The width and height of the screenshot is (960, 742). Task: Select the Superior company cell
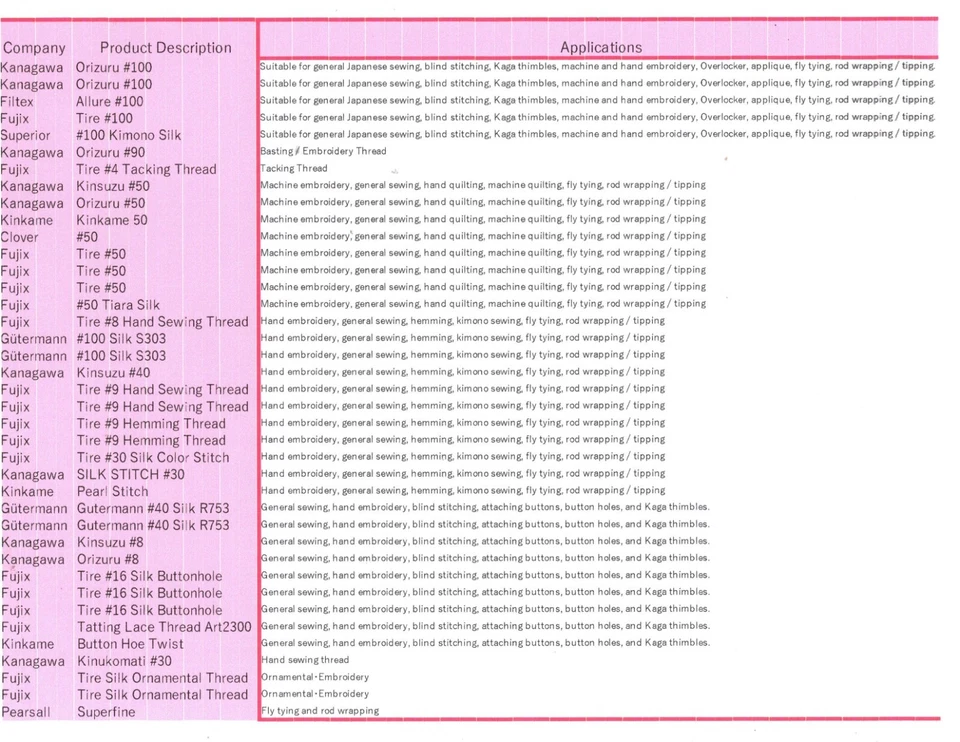pyautogui.click(x=25, y=135)
